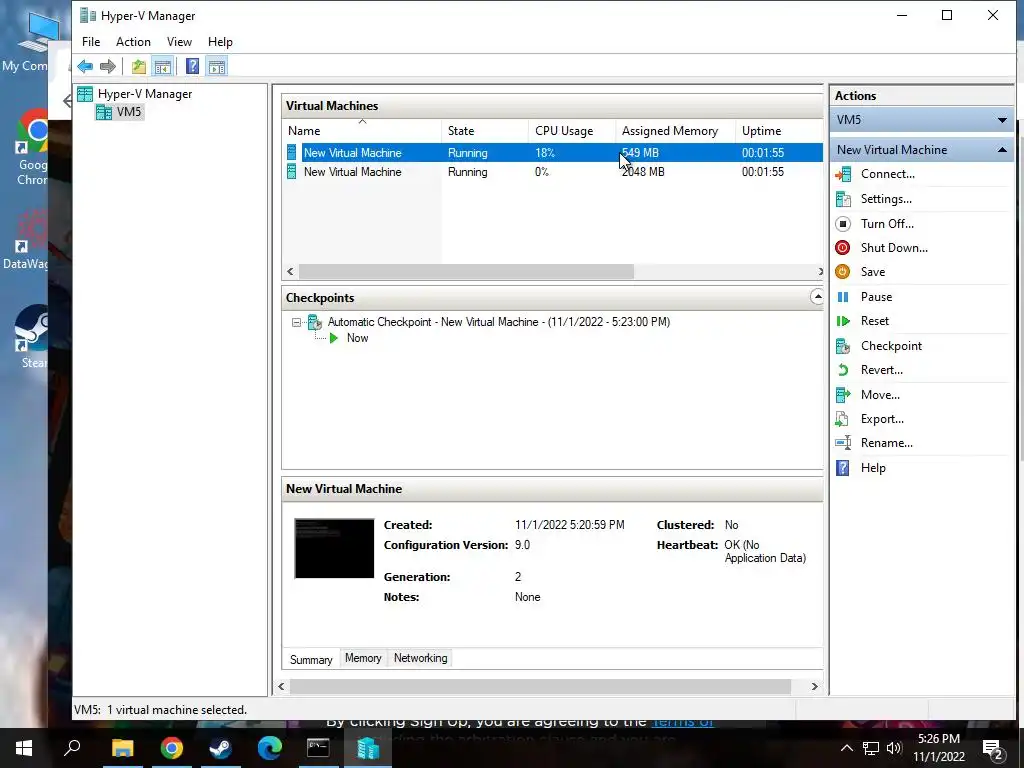Viewport: 1024px width, 768px height.
Task: Collapse the Automatic Checkpoint tree node
Action: coord(296,323)
